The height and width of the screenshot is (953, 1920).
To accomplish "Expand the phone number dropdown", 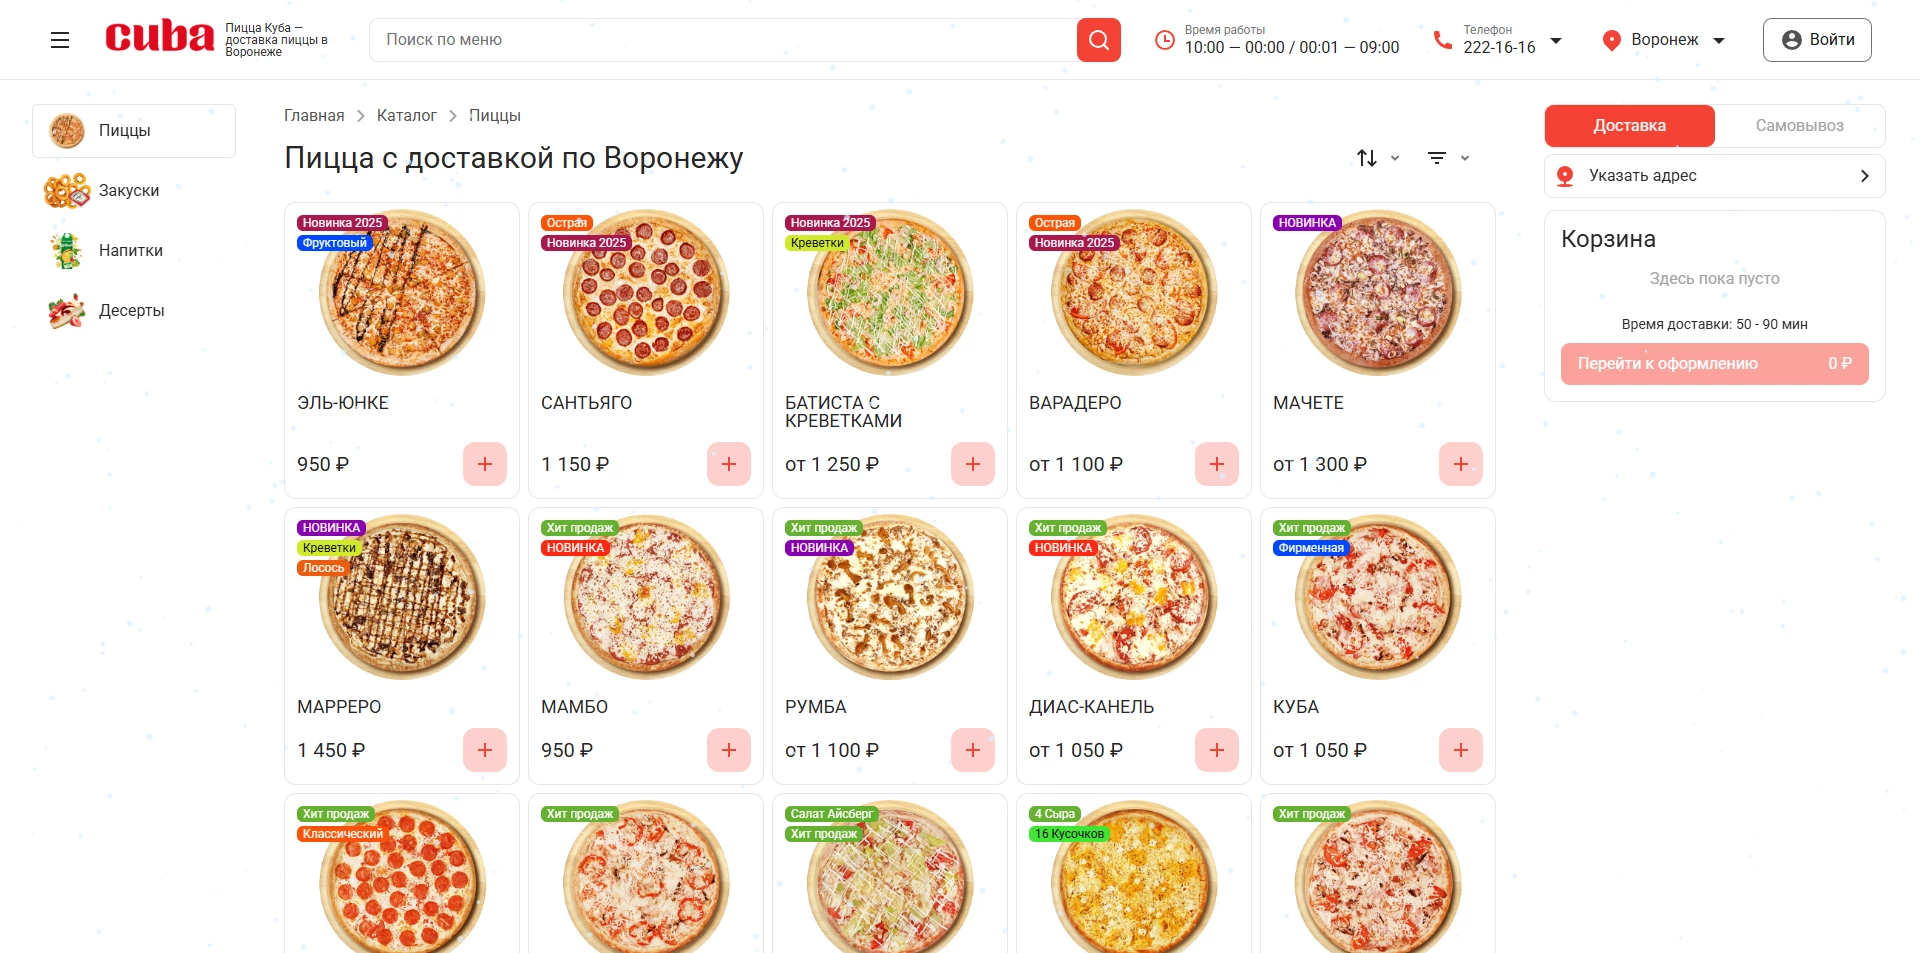I will (x=1556, y=41).
